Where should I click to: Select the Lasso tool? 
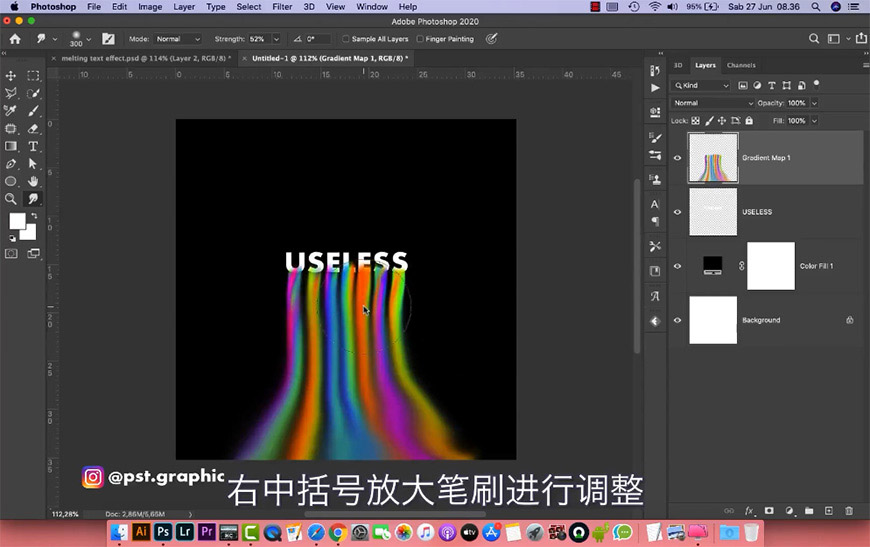coord(11,93)
